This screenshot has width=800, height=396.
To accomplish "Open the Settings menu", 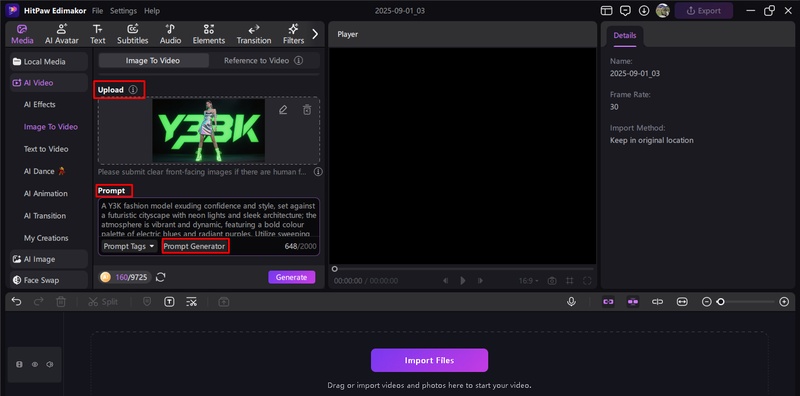I will pos(123,11).
